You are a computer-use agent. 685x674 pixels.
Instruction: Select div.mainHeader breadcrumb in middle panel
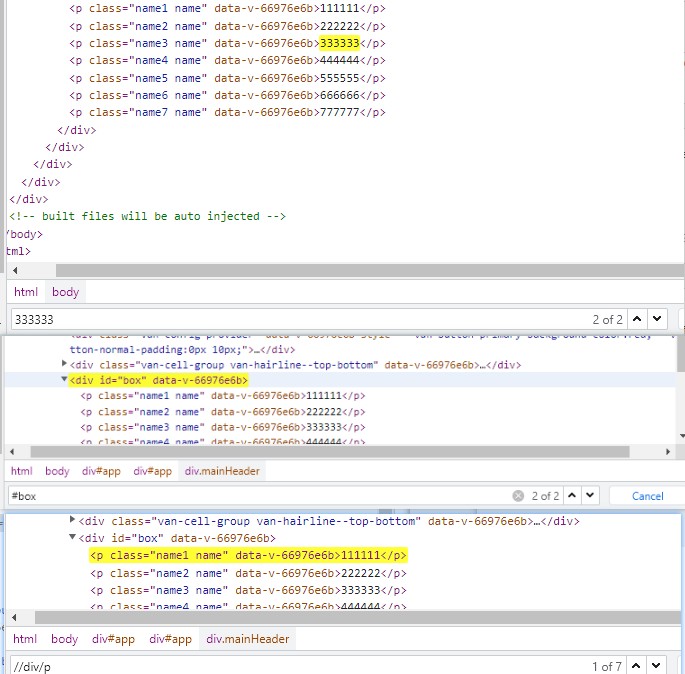click(x=222, y=471)
